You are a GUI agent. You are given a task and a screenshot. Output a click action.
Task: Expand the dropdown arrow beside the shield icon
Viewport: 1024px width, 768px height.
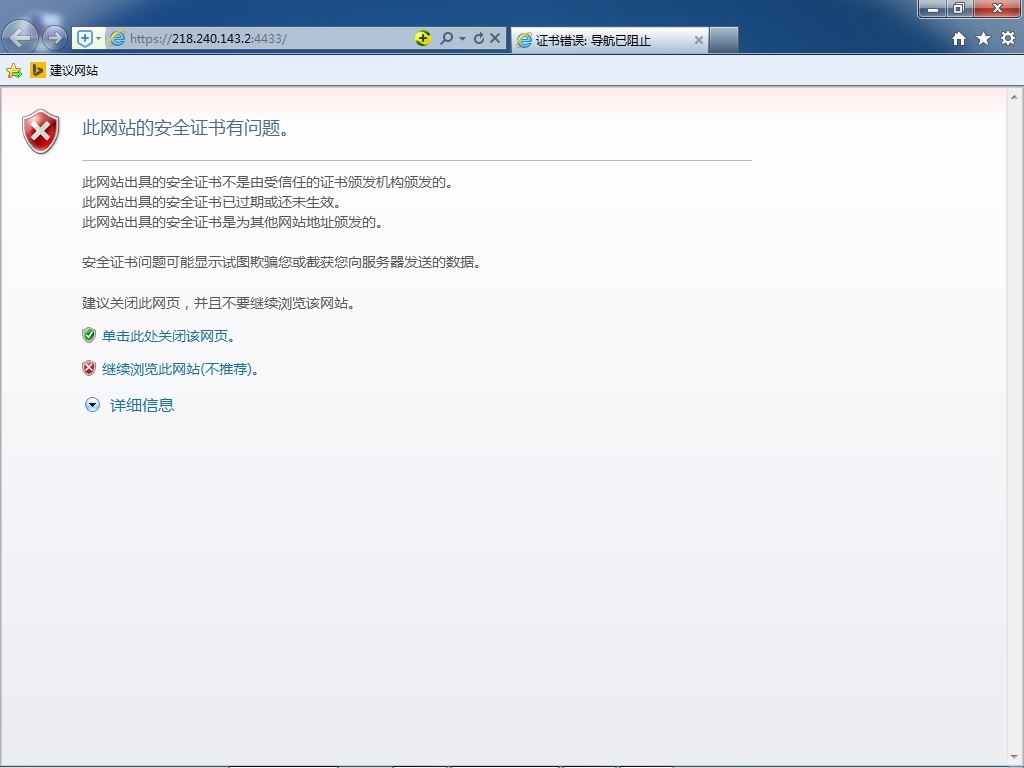coord(99,39)
